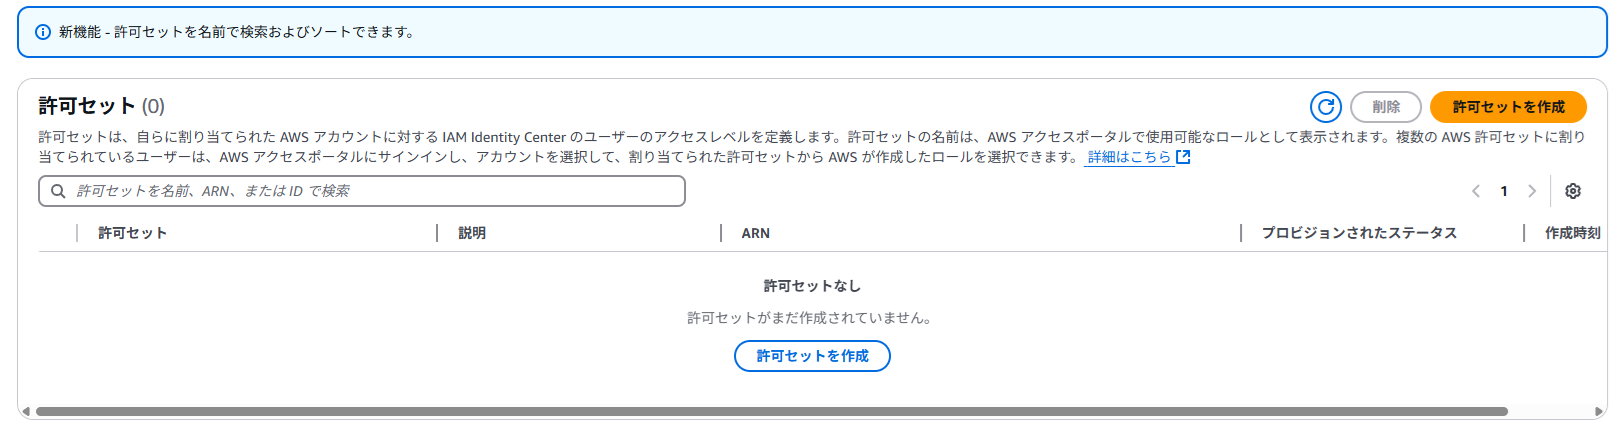1620x428 pixels.
Task: Click the refresh icon beside the 削除 button
Action: pyautogui.click(x=1326, y=107)
